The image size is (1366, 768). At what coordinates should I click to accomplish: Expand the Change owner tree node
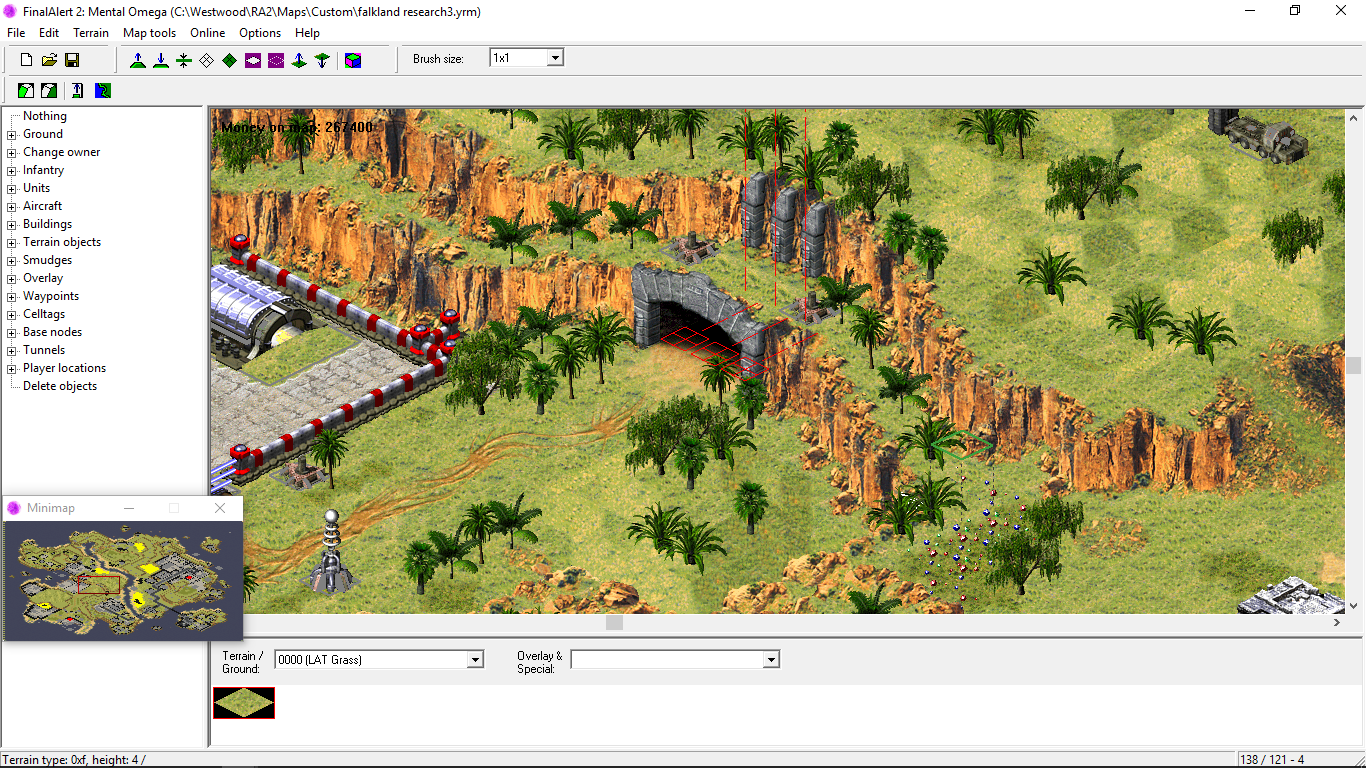12,152
